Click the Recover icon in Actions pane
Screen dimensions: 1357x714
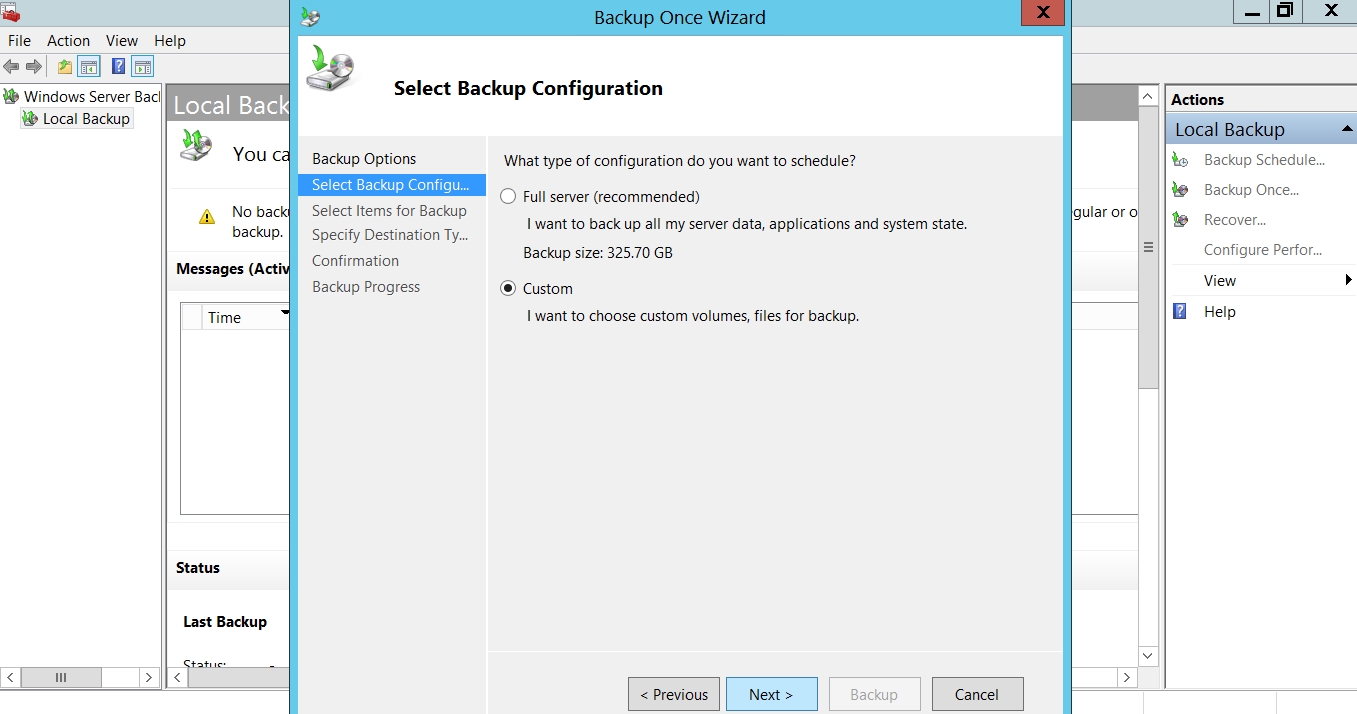[x=1181, y=220]
